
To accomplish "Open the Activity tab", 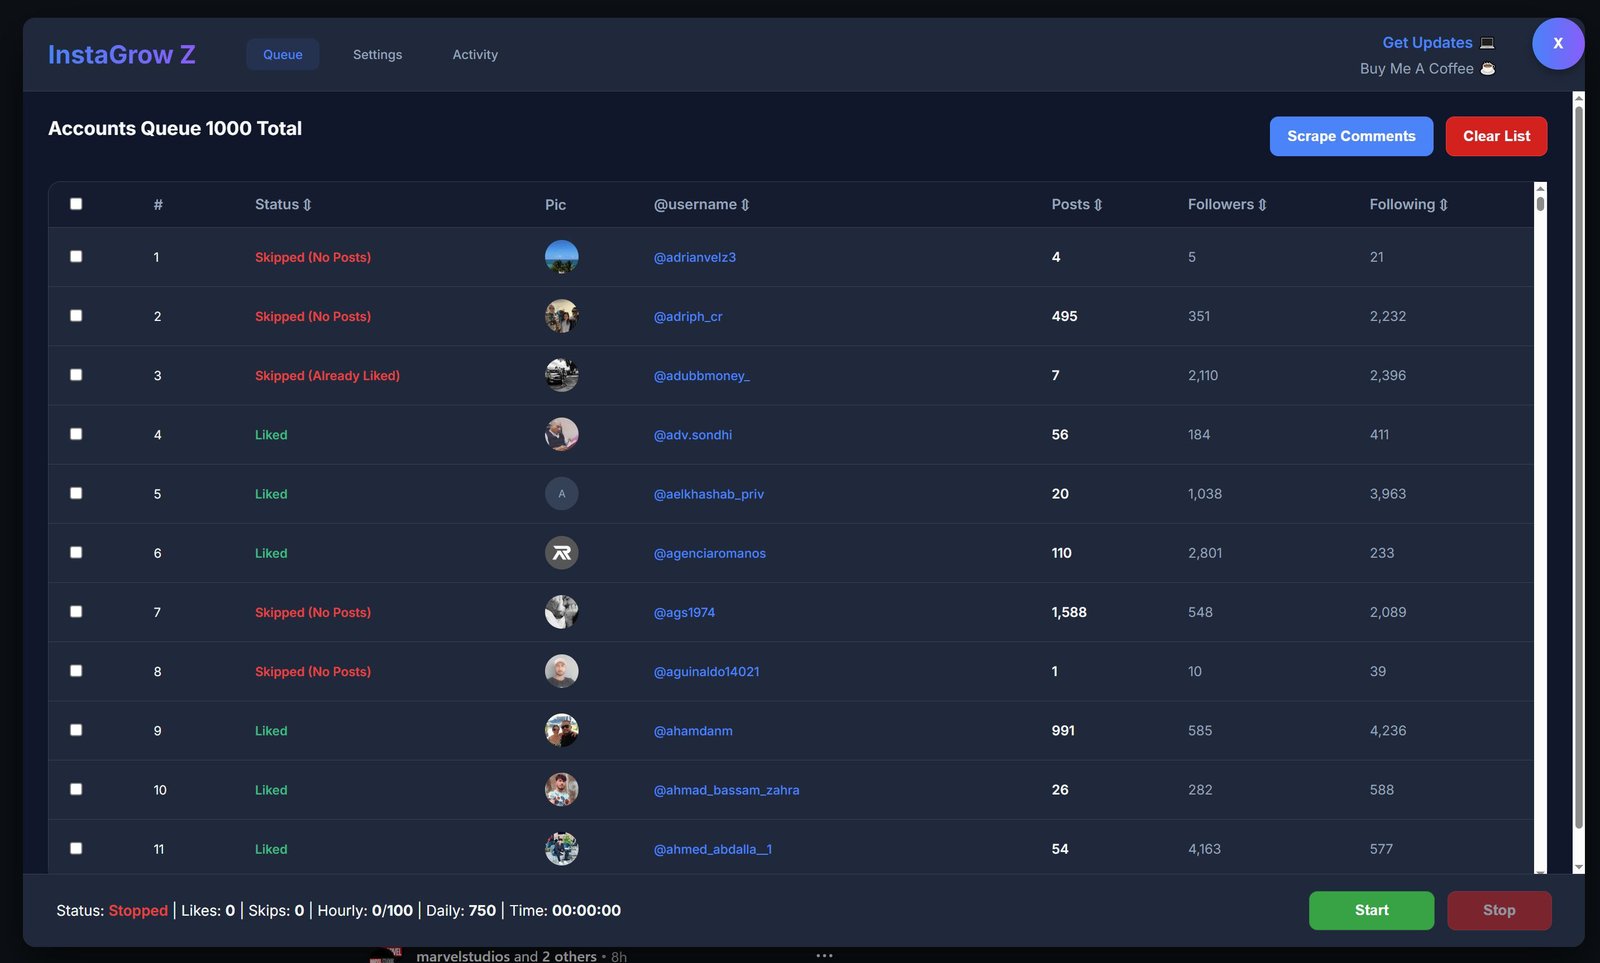I will [x=475, y=54].
